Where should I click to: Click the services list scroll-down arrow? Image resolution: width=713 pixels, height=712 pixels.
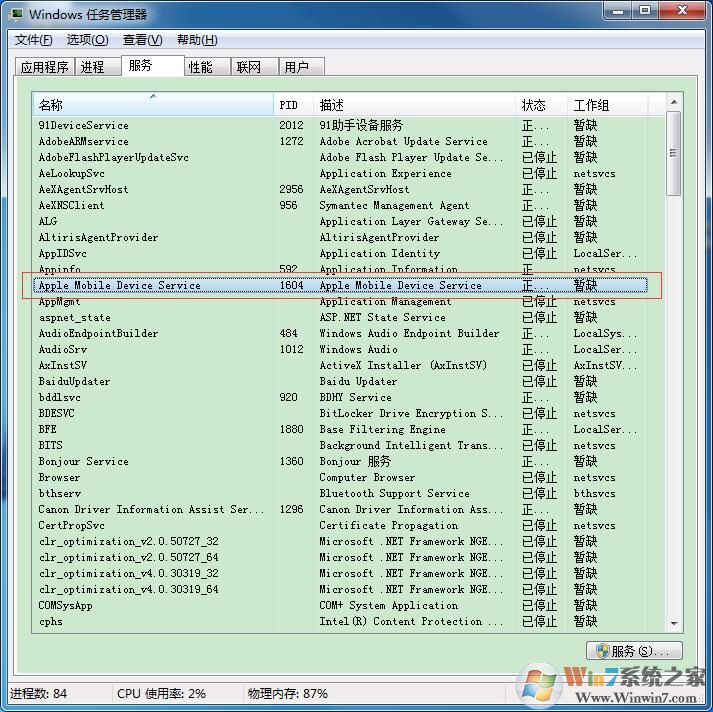674,623
